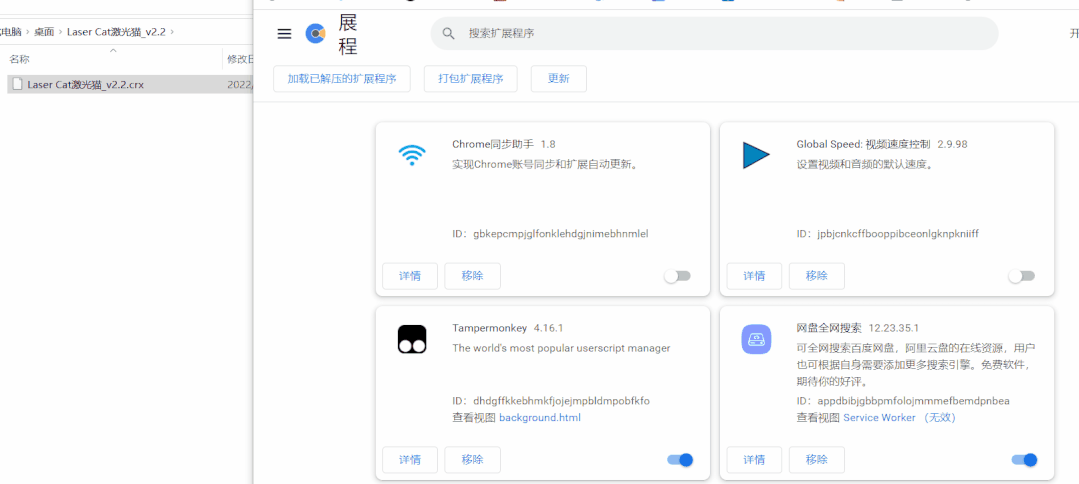Screen dimensions: 1079x484
Task: Click 桌面 breadcrumb in Explorer address bar
Action: pos(44,32)
